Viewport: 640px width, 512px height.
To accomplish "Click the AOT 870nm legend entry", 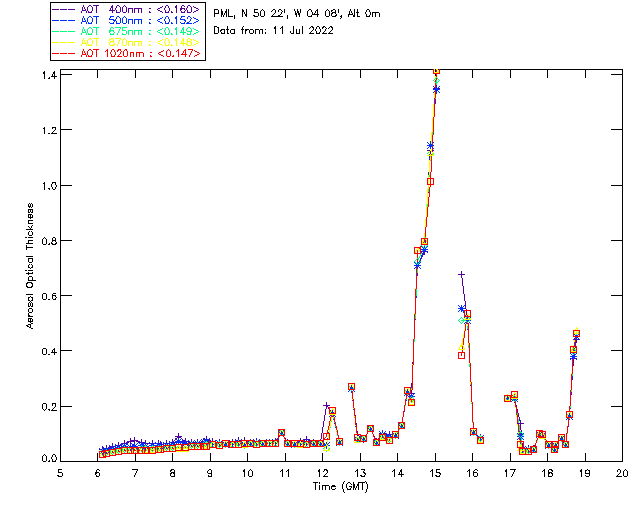I will tap(126, 42).
